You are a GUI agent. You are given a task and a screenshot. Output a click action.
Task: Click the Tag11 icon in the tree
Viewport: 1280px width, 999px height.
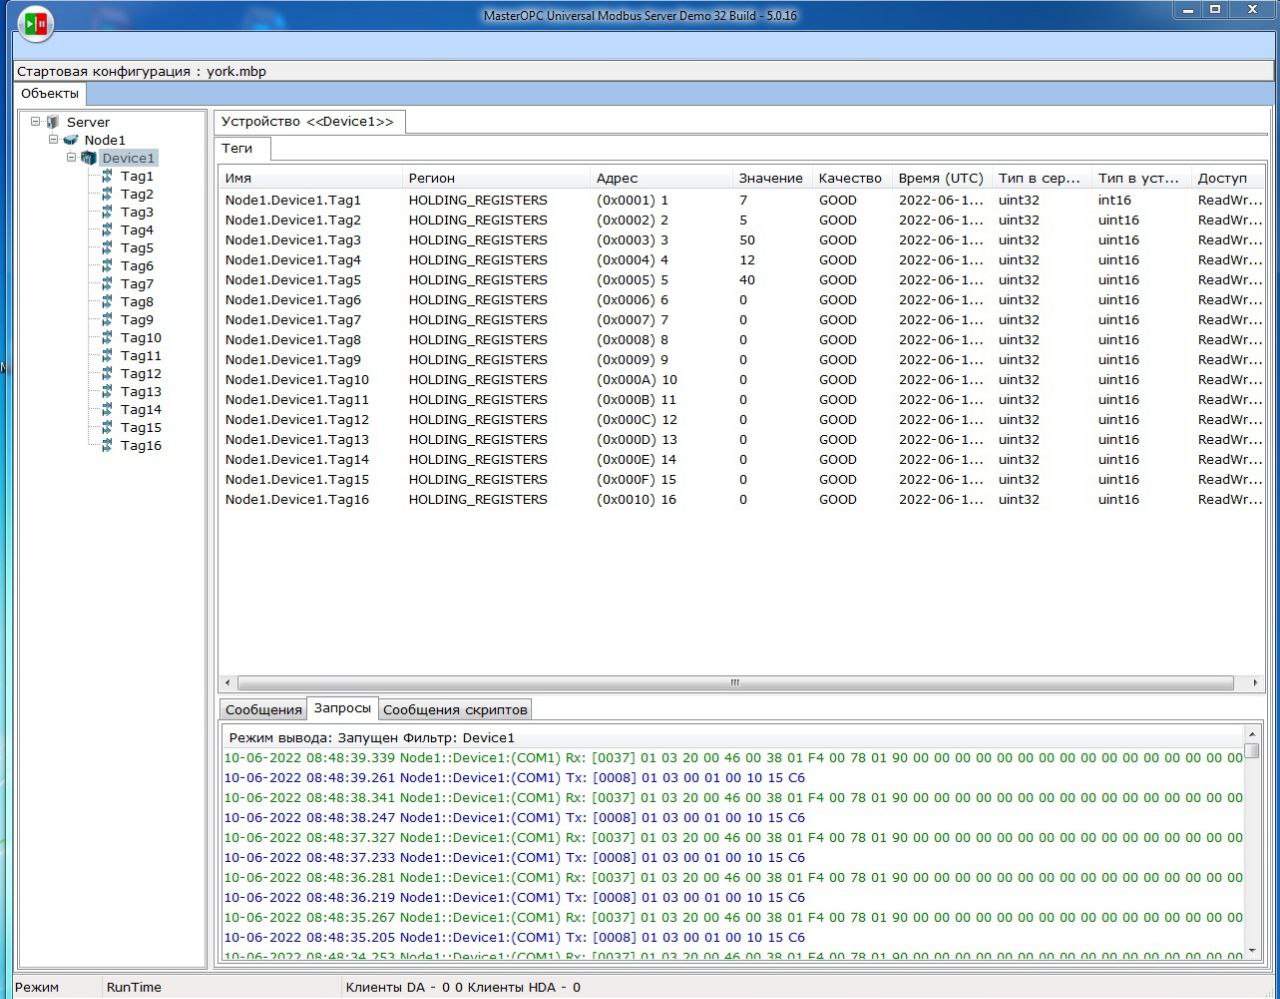[x=107, y=356]
